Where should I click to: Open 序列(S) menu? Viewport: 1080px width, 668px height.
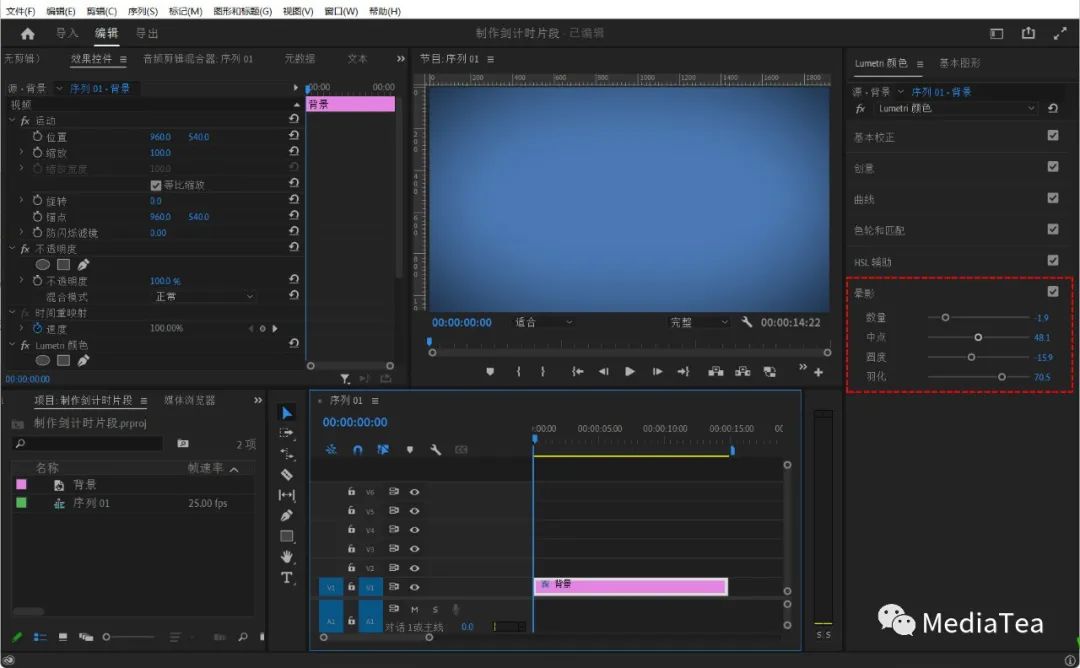[x=143, y=11]
